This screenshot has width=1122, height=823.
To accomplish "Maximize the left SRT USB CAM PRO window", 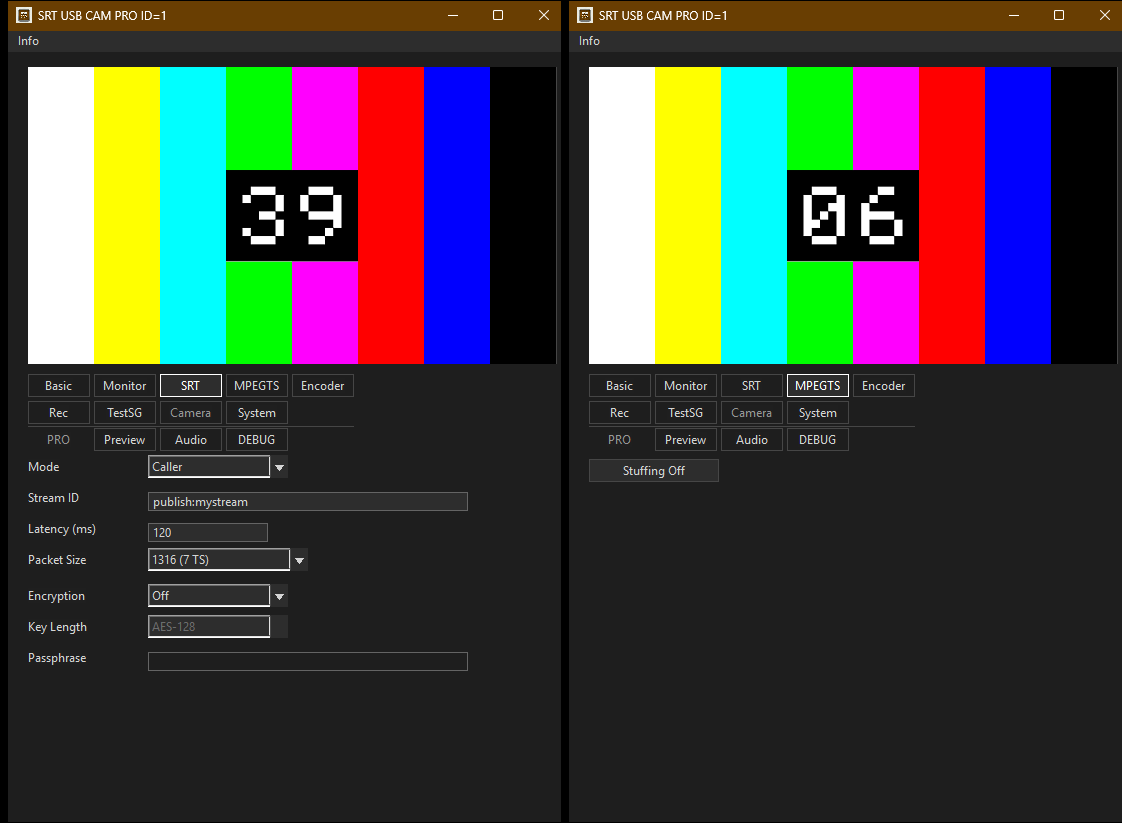I will tap(498, 15).
